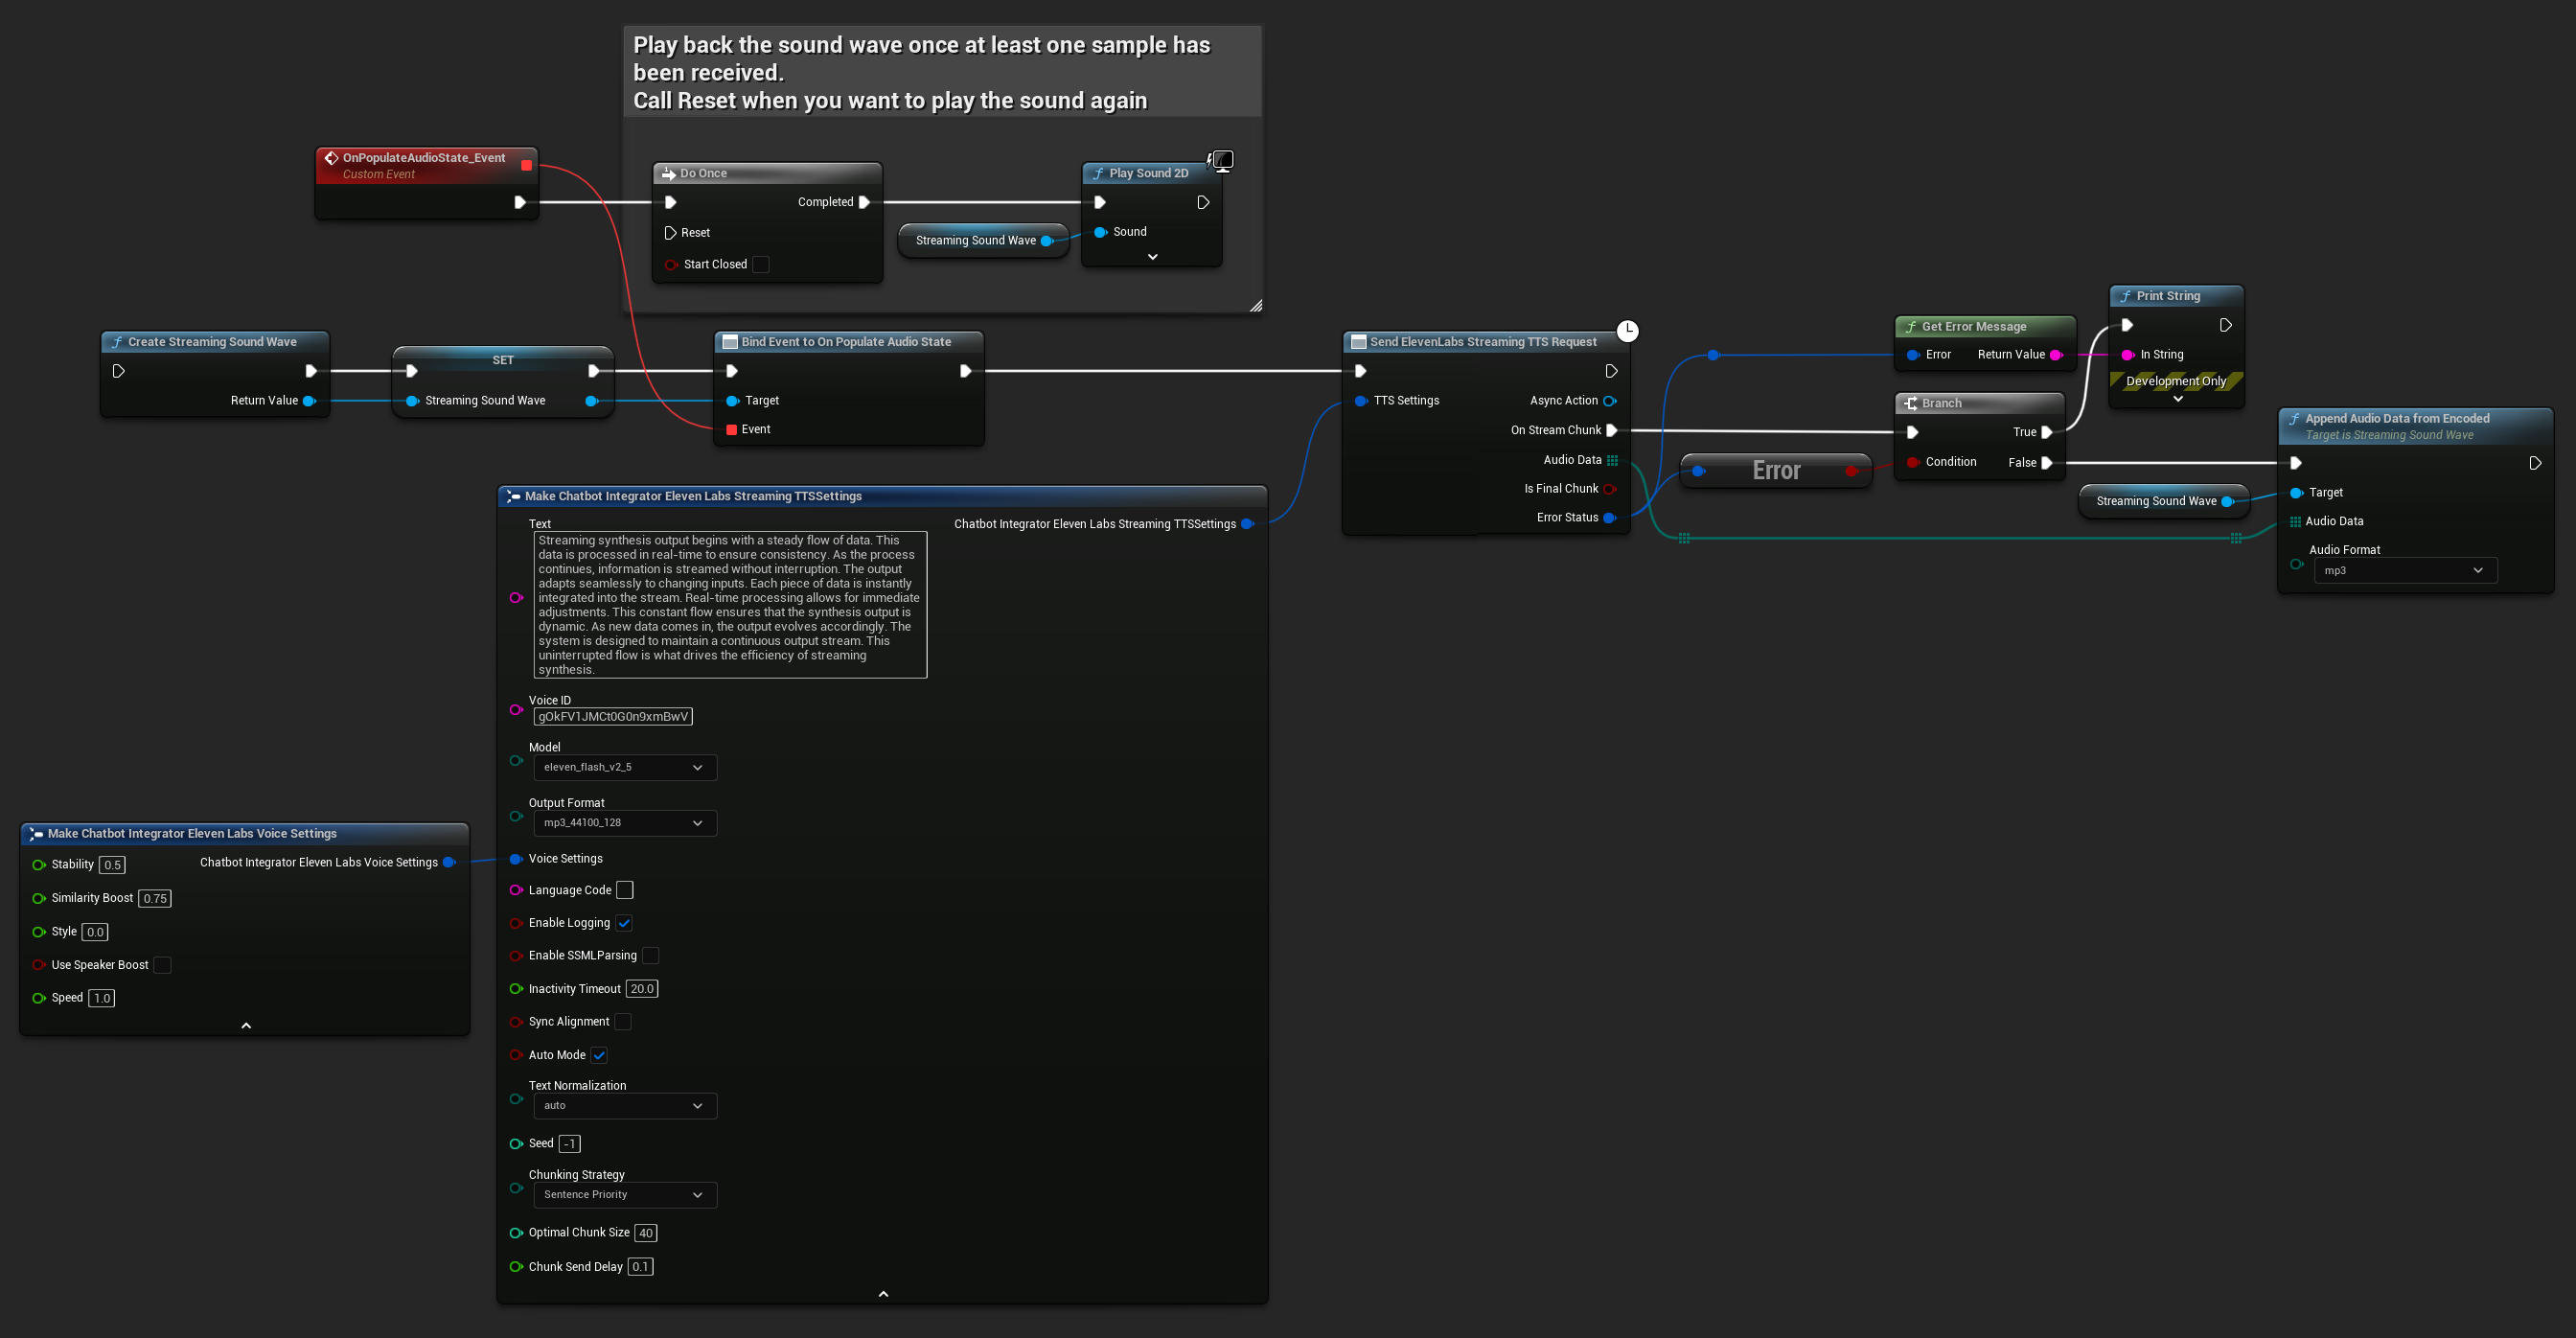Click the Streaming Sound Wave getter near Play Sound

point(975,240)
